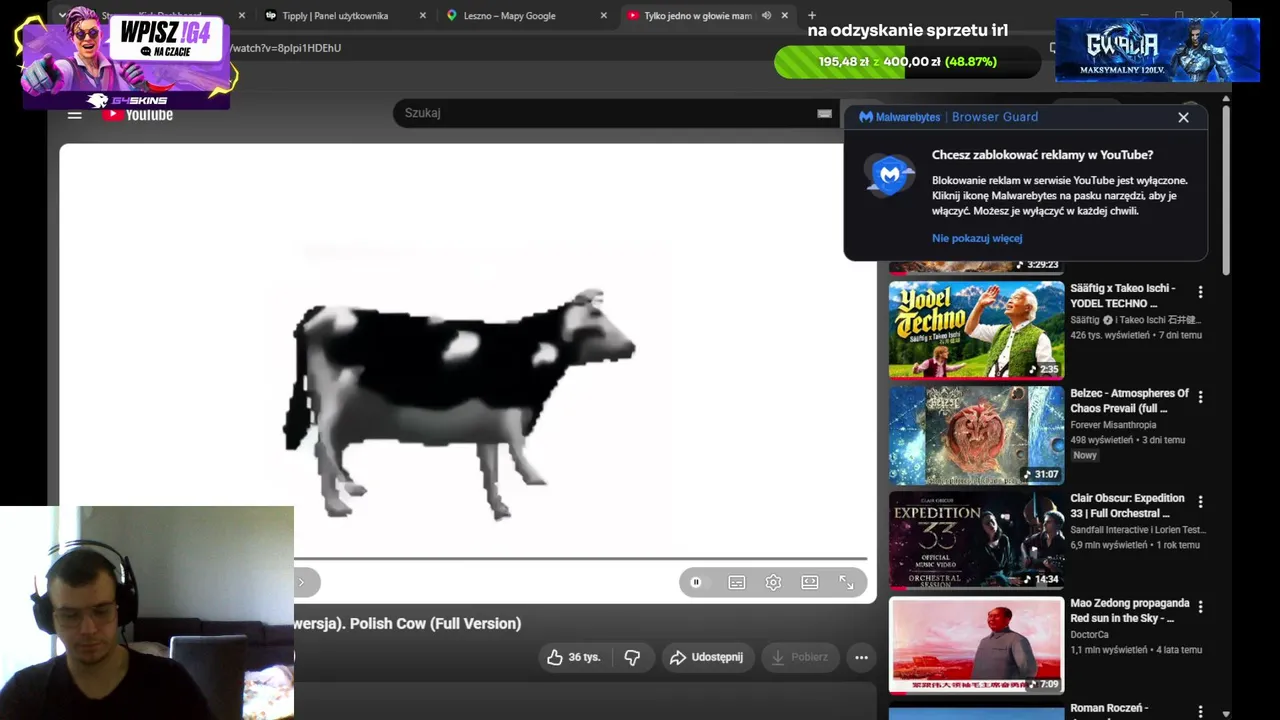Go to the YouTube home logo
Screen dimensions: 1280x720
(138, 115)
